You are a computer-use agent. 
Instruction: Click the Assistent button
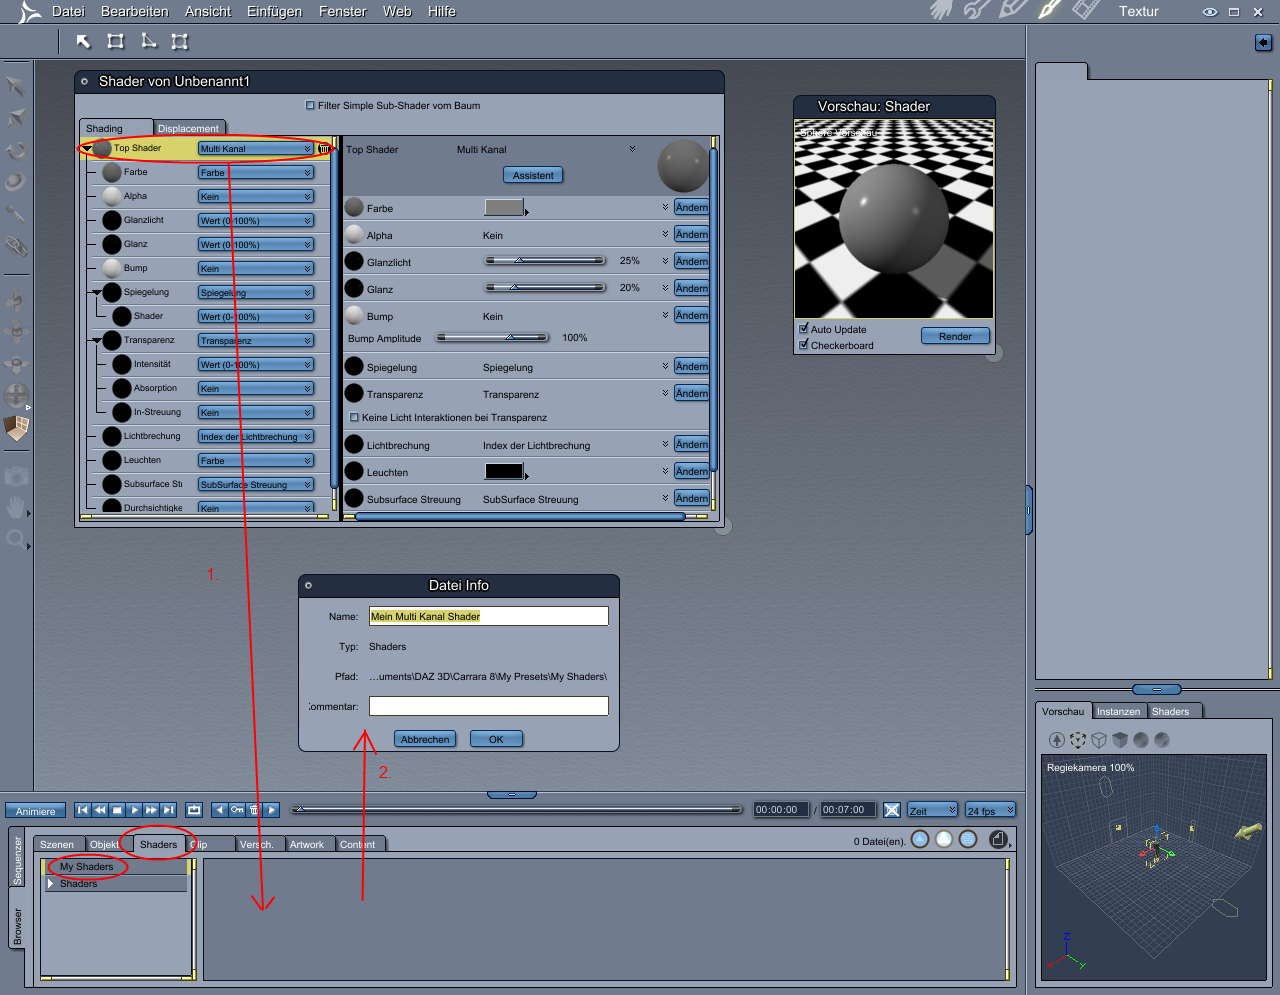pos(533,175)
